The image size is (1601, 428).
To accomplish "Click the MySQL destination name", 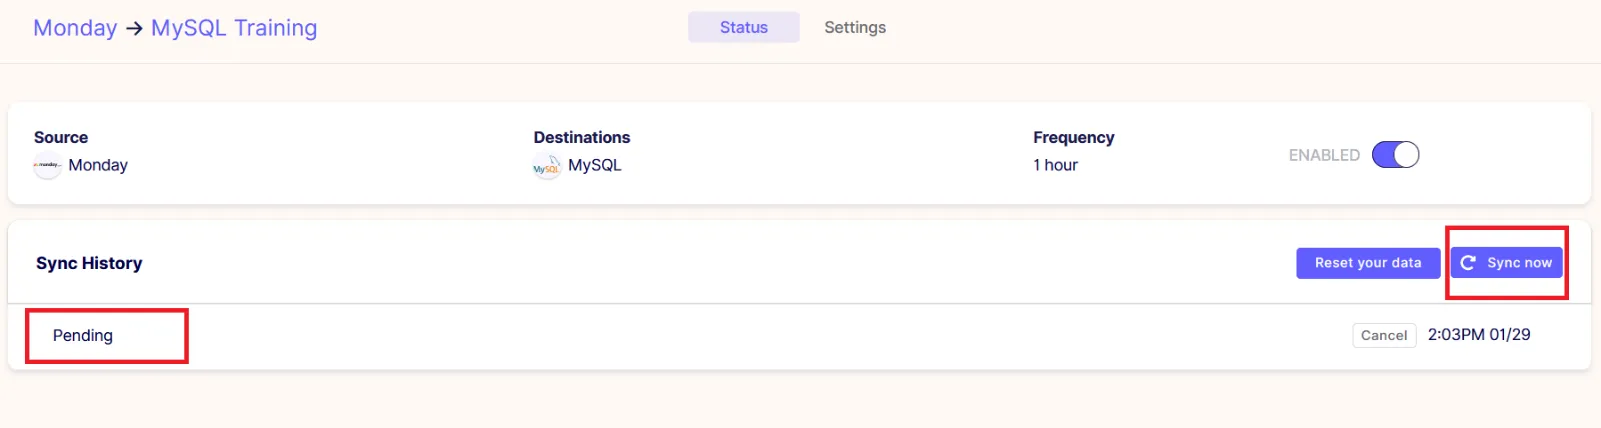I will 595,165.
